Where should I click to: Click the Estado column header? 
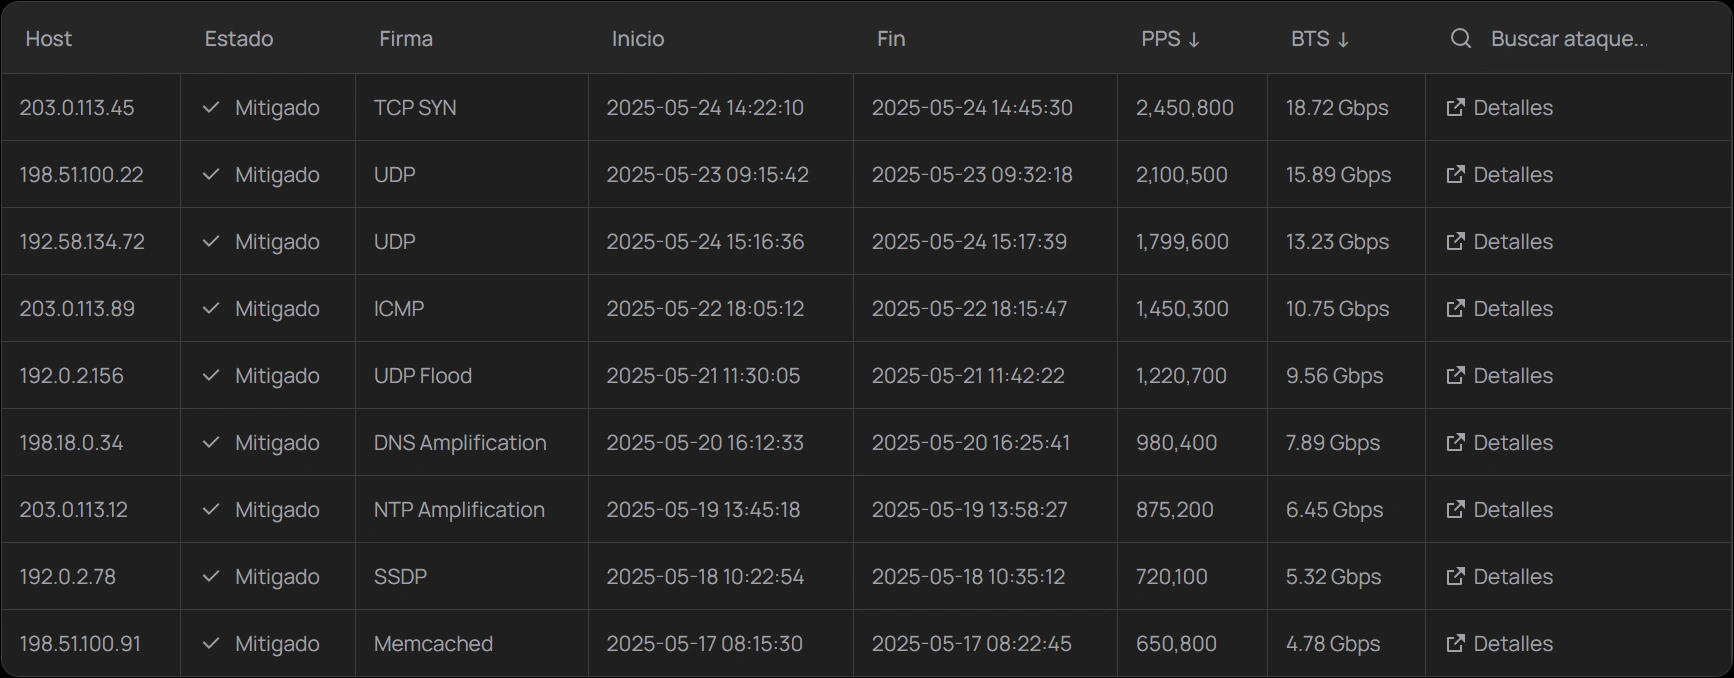pos(239,39)
